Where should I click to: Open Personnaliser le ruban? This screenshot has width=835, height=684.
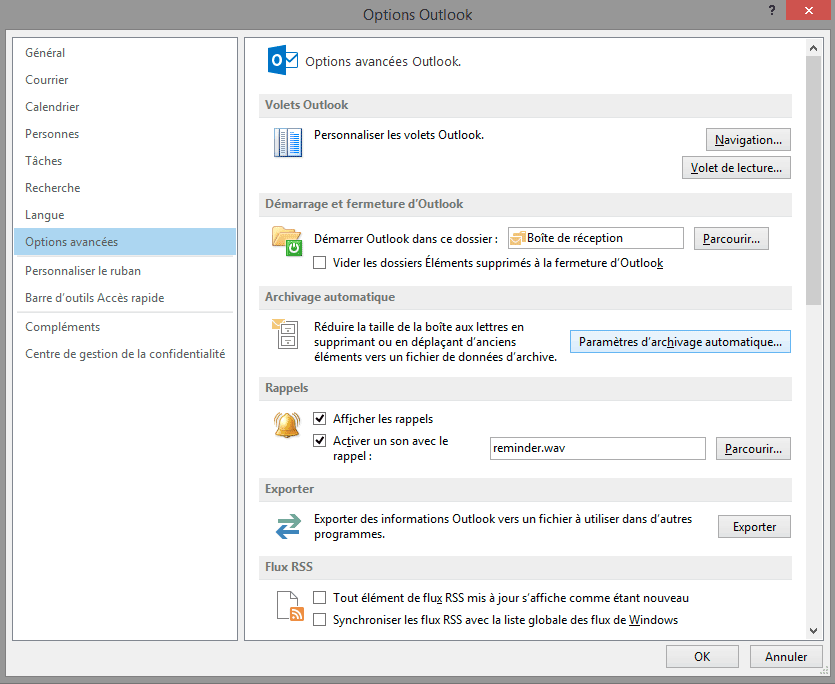pos(125,271)
